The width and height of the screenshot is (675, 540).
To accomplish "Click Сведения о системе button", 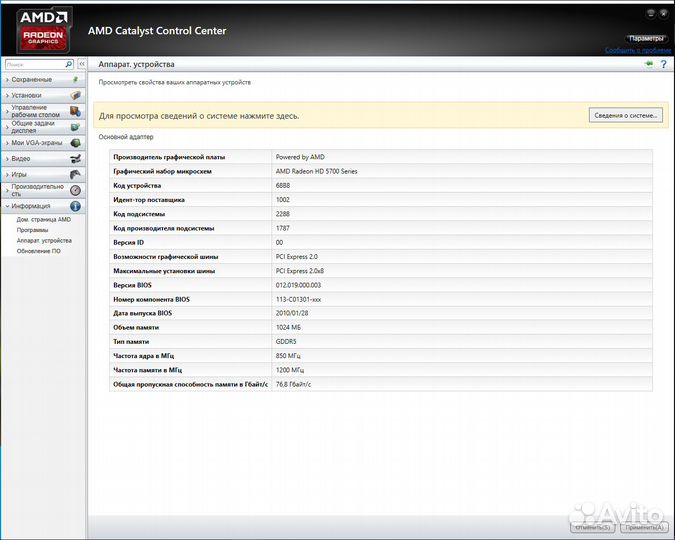I will tap(625, 115).
